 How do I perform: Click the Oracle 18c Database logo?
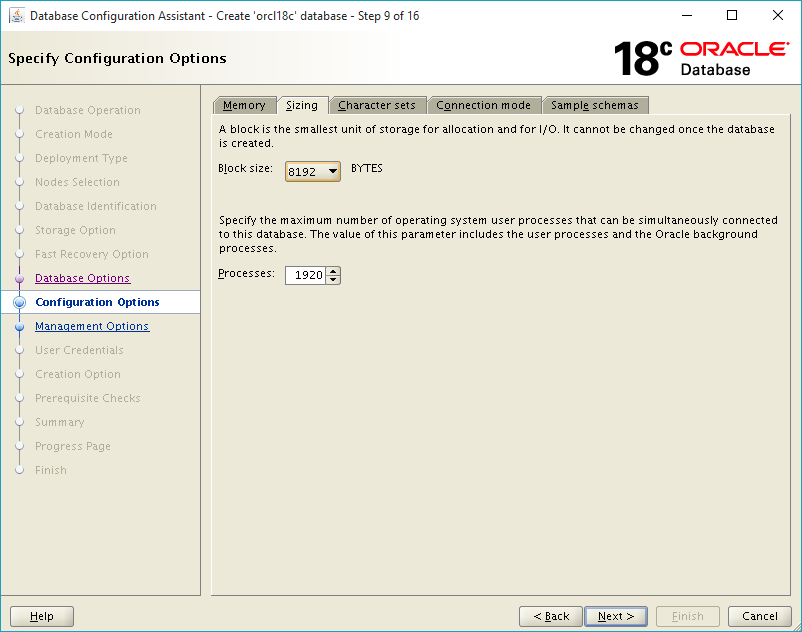pos(702,59)
